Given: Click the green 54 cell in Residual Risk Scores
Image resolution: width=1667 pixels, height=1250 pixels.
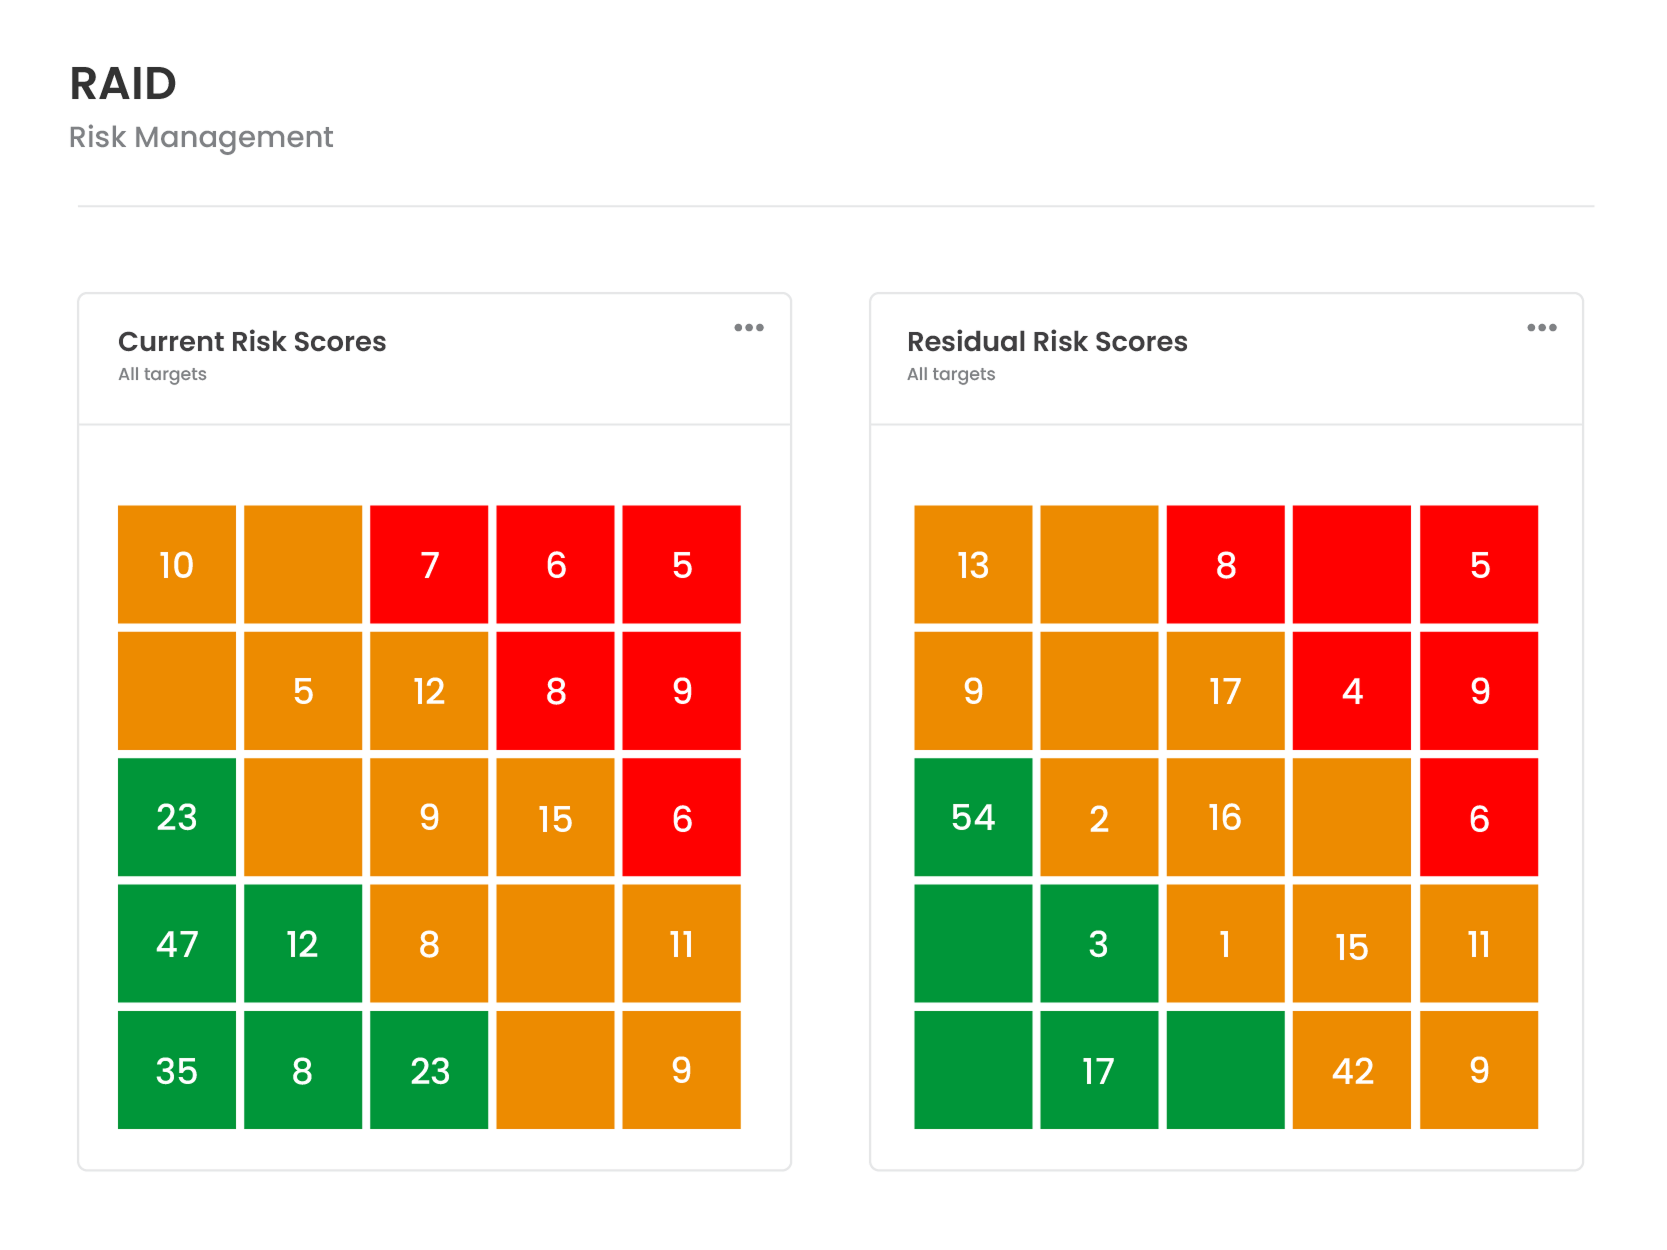Looking at the screenshot, I should 973,818.
